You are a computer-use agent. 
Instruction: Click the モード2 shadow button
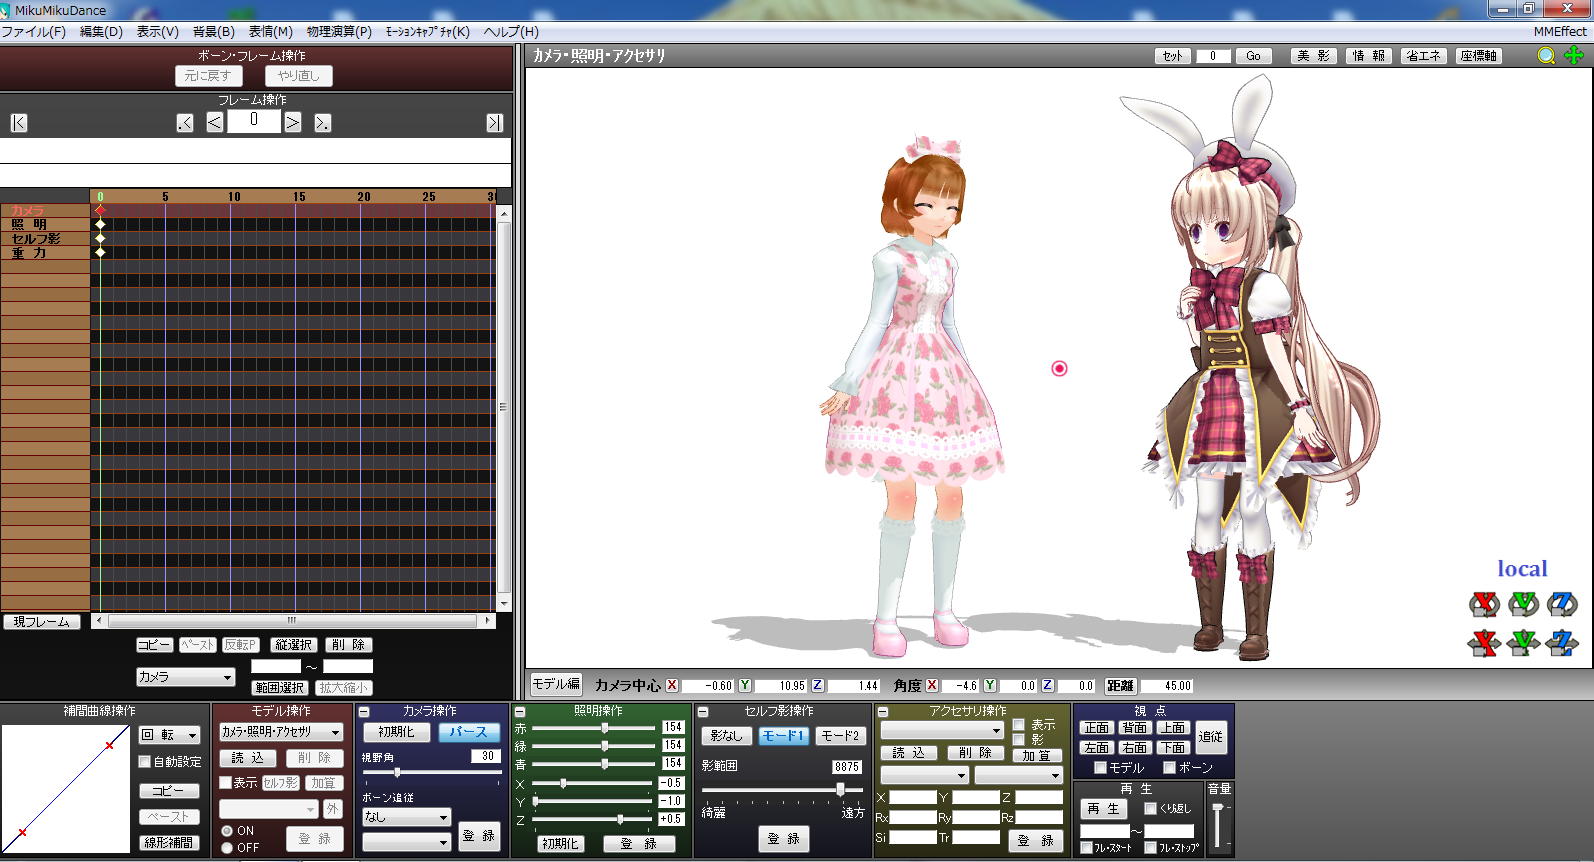[x=840, y=736]
